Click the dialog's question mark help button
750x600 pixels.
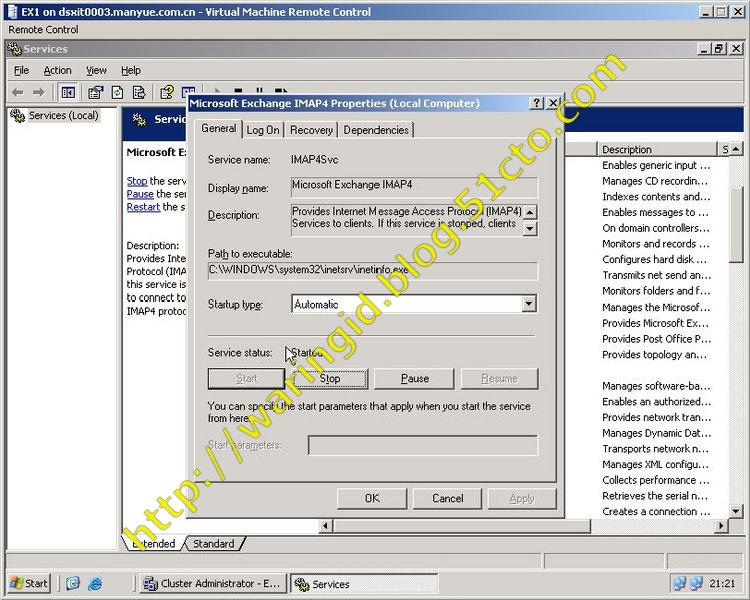tap(537, 103)
